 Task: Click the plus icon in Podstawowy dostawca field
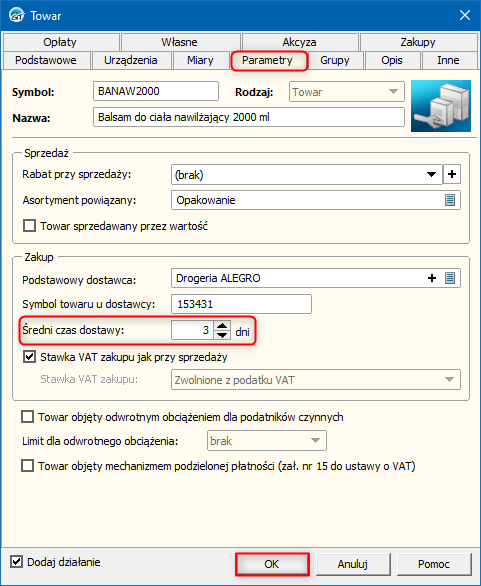(x=432, y=278)
